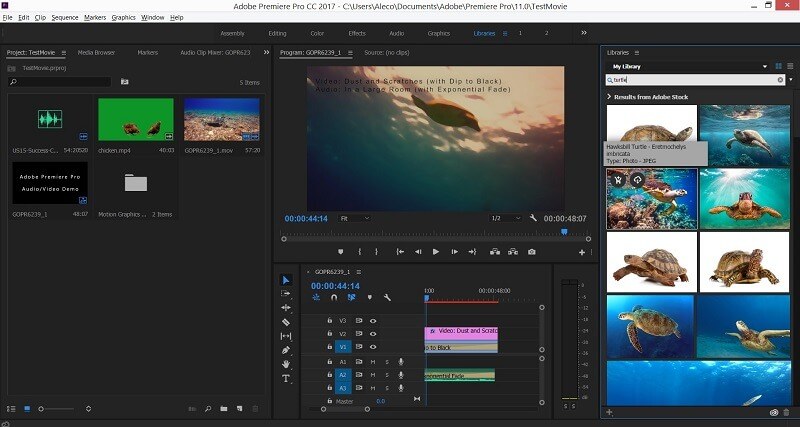Open the Graphics menu
Image resolution: width=800 pixels, height=427 pixels.
coord(123,17)
